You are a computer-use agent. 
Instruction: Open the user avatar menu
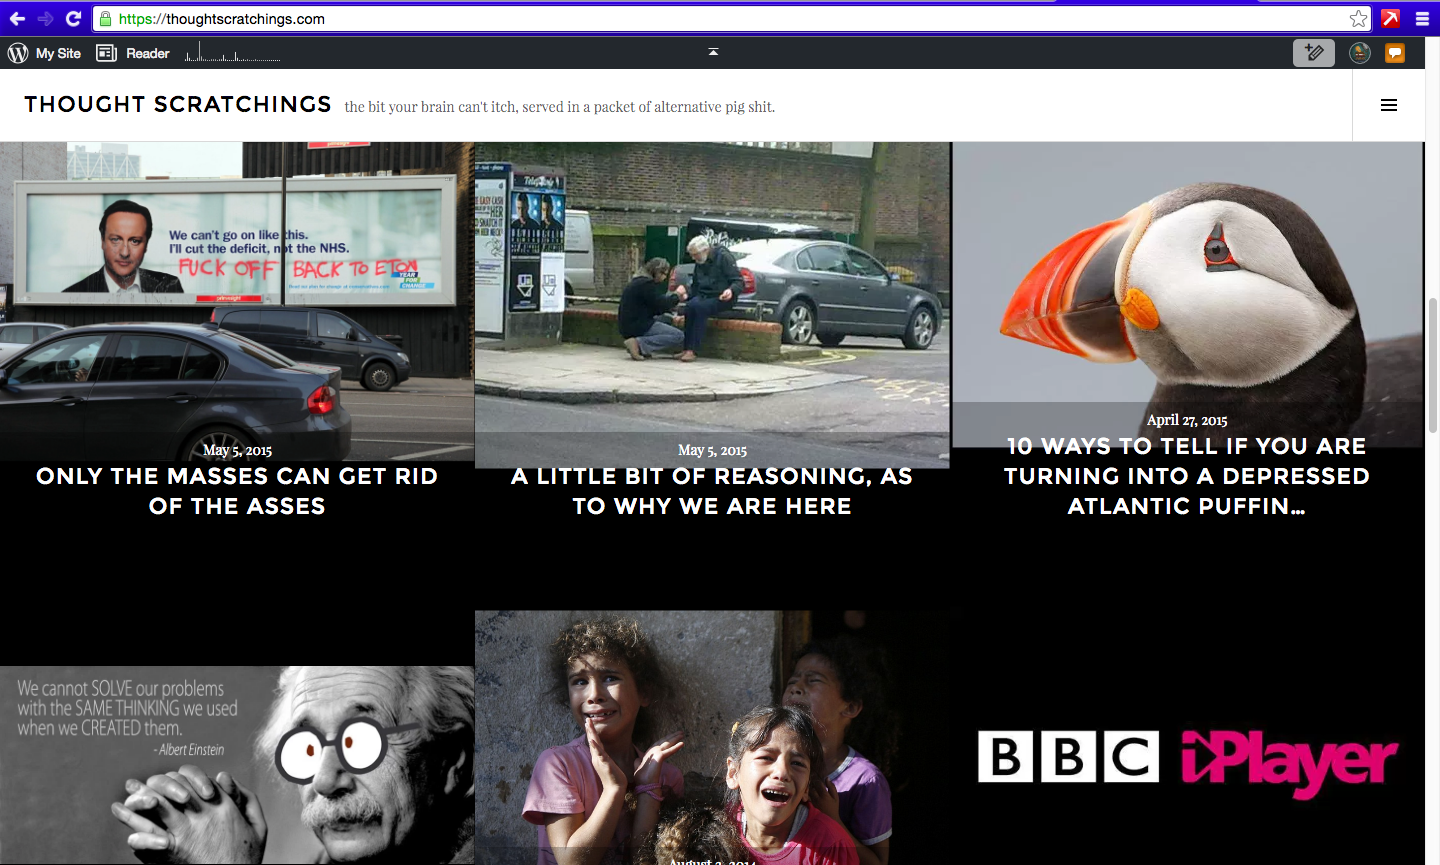point(1360,53)
